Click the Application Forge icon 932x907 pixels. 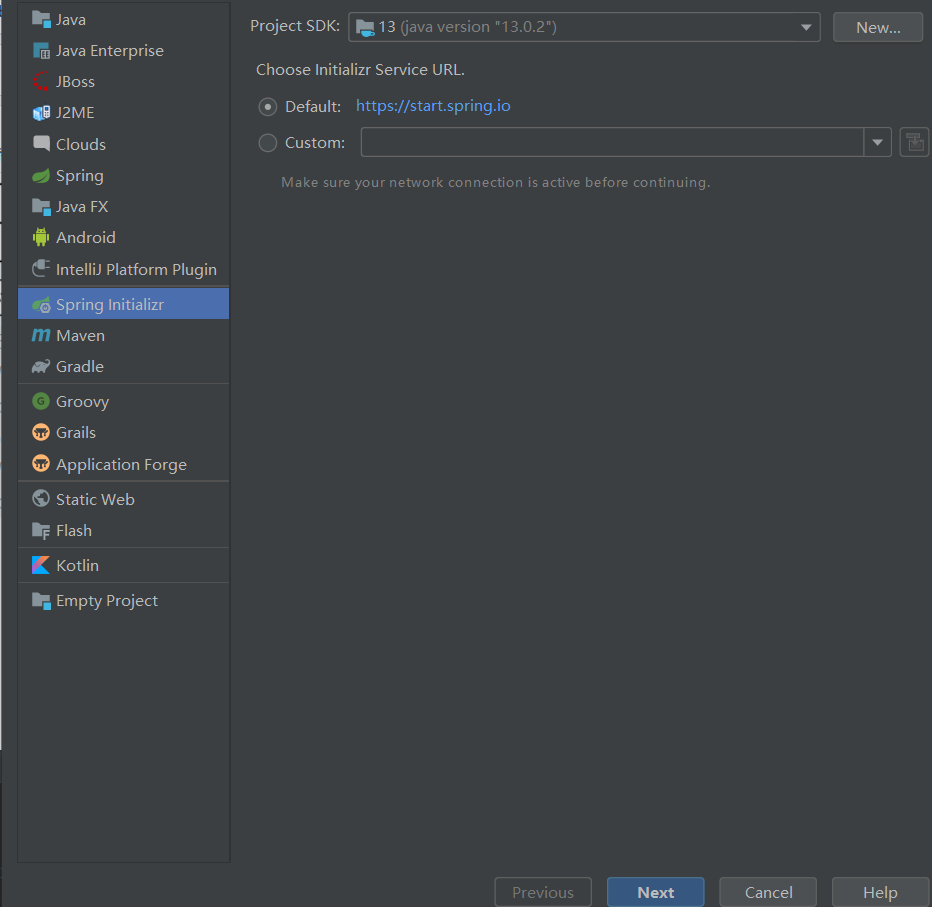41,464
